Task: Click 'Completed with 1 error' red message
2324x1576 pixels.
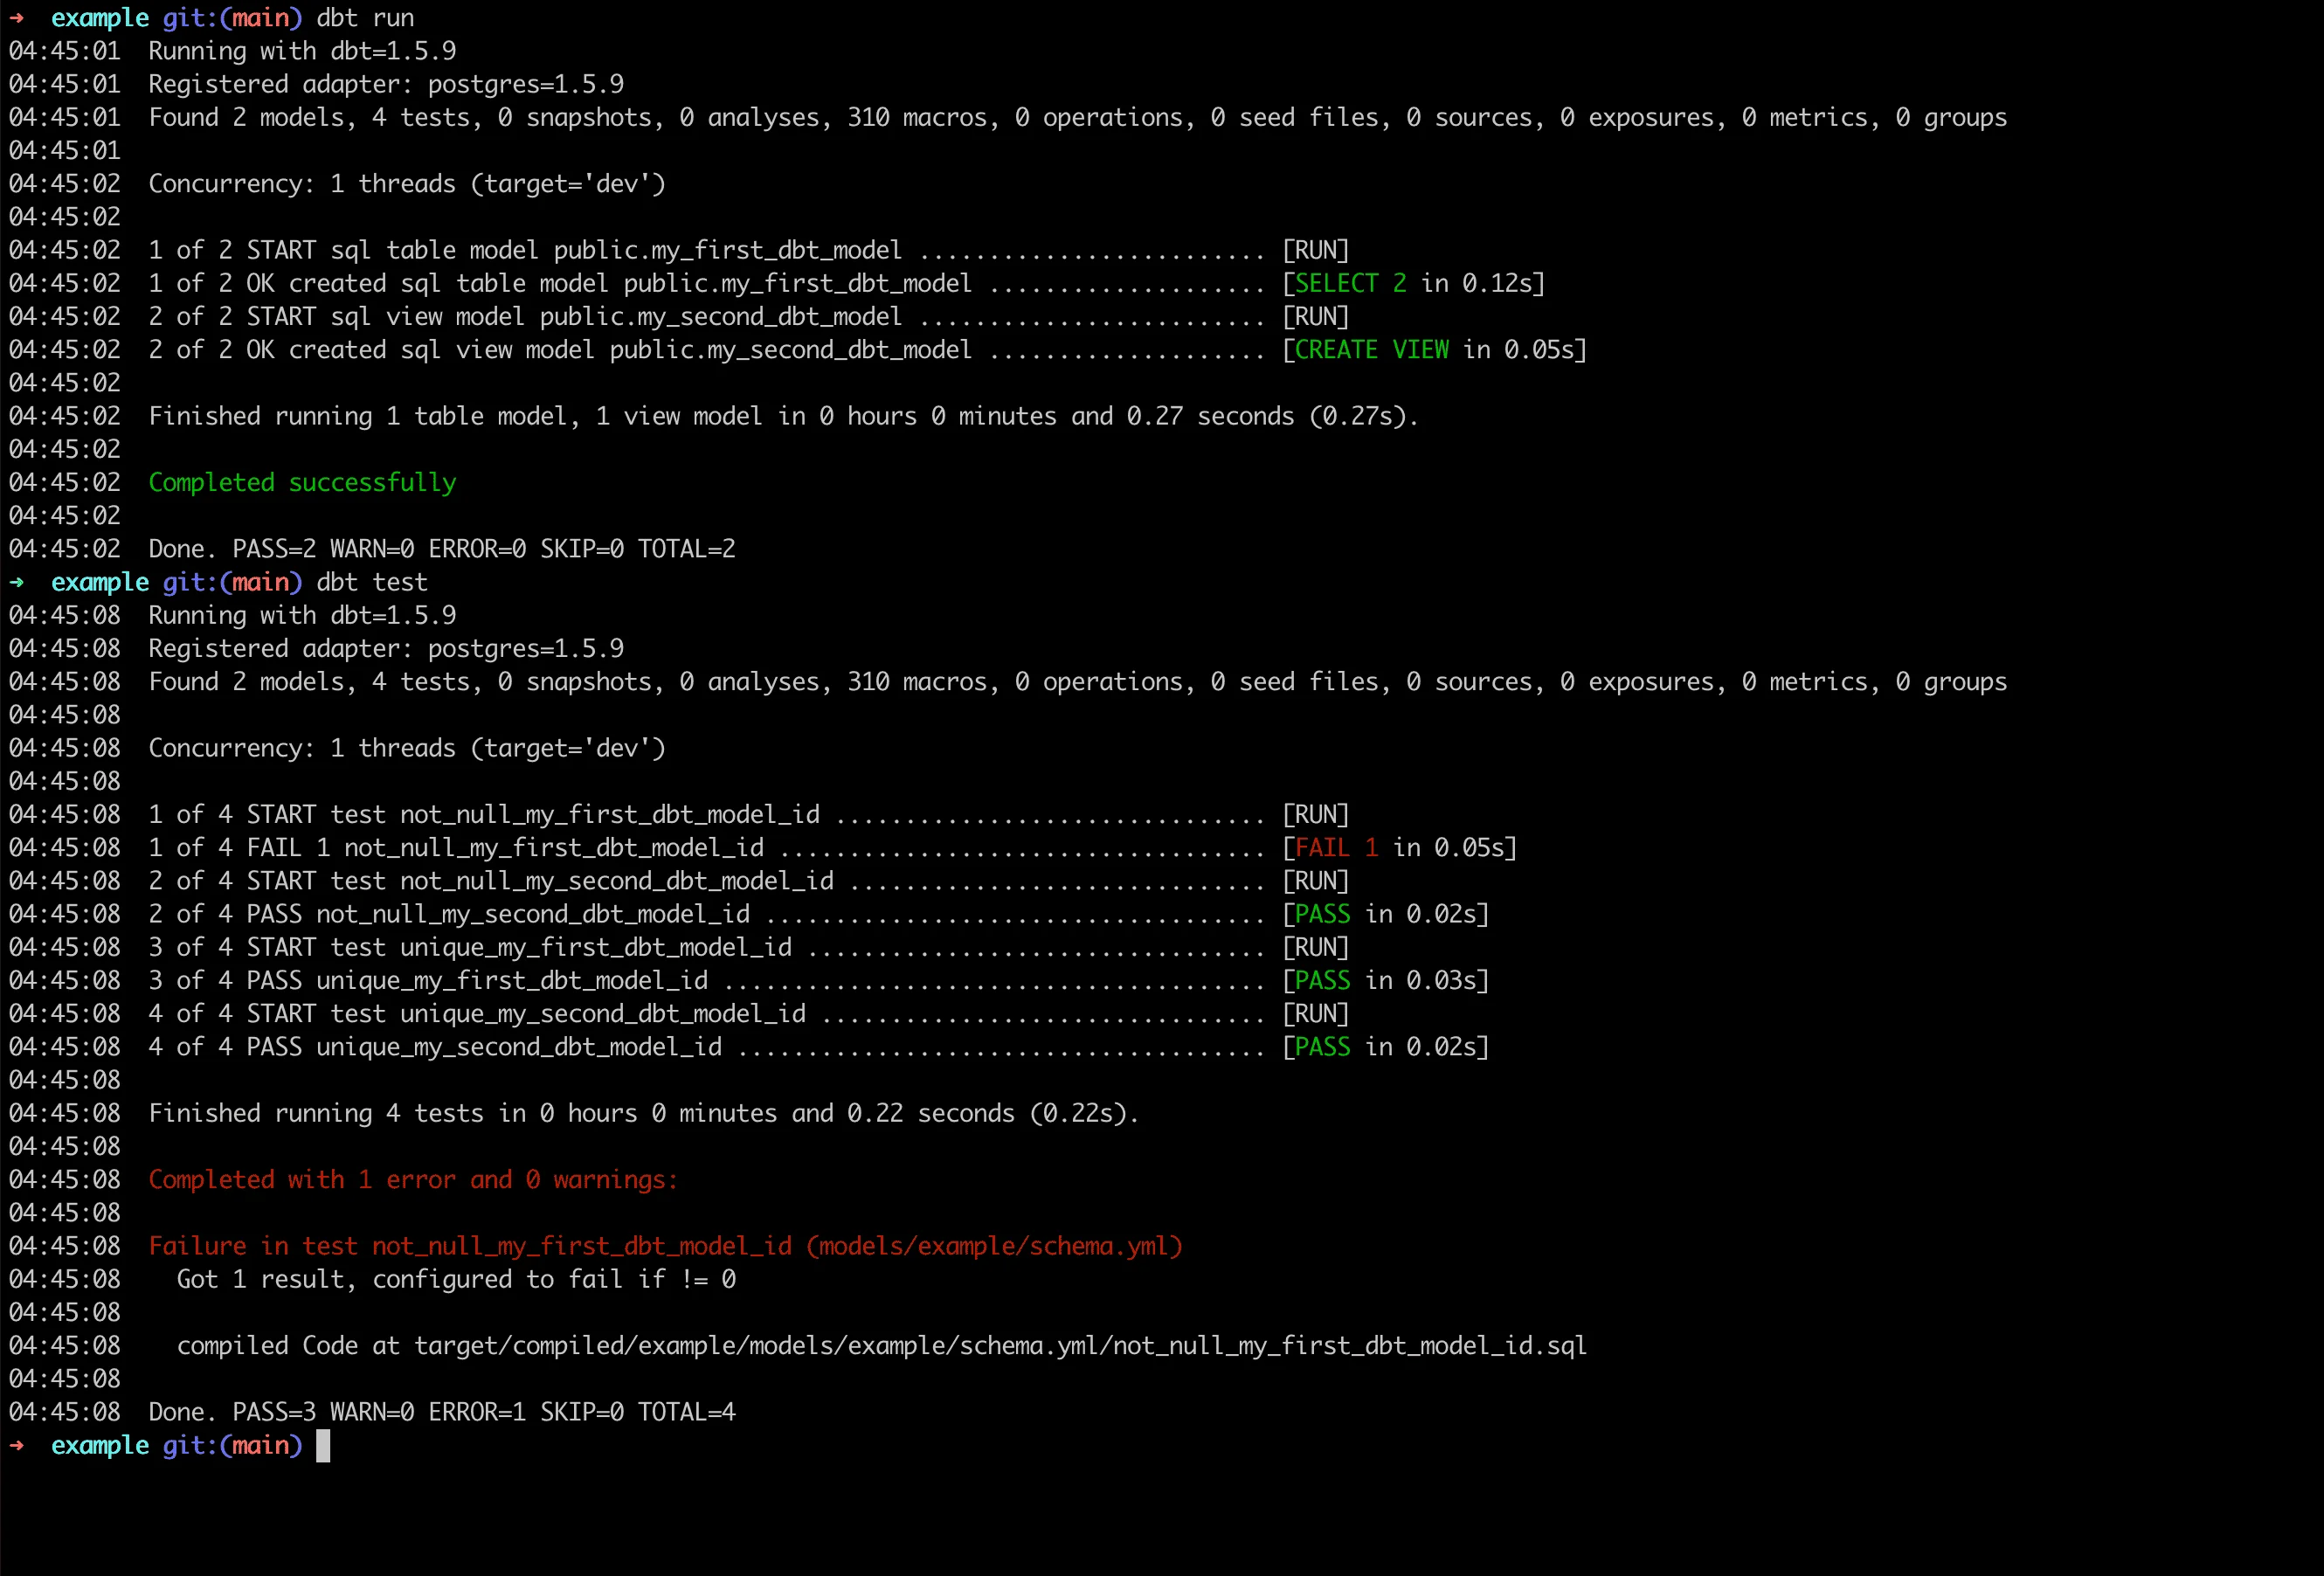Action: [x=413, y=1179]
